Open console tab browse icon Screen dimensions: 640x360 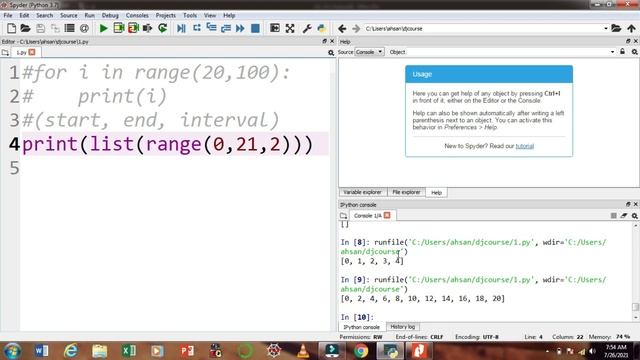click(344, 216)
